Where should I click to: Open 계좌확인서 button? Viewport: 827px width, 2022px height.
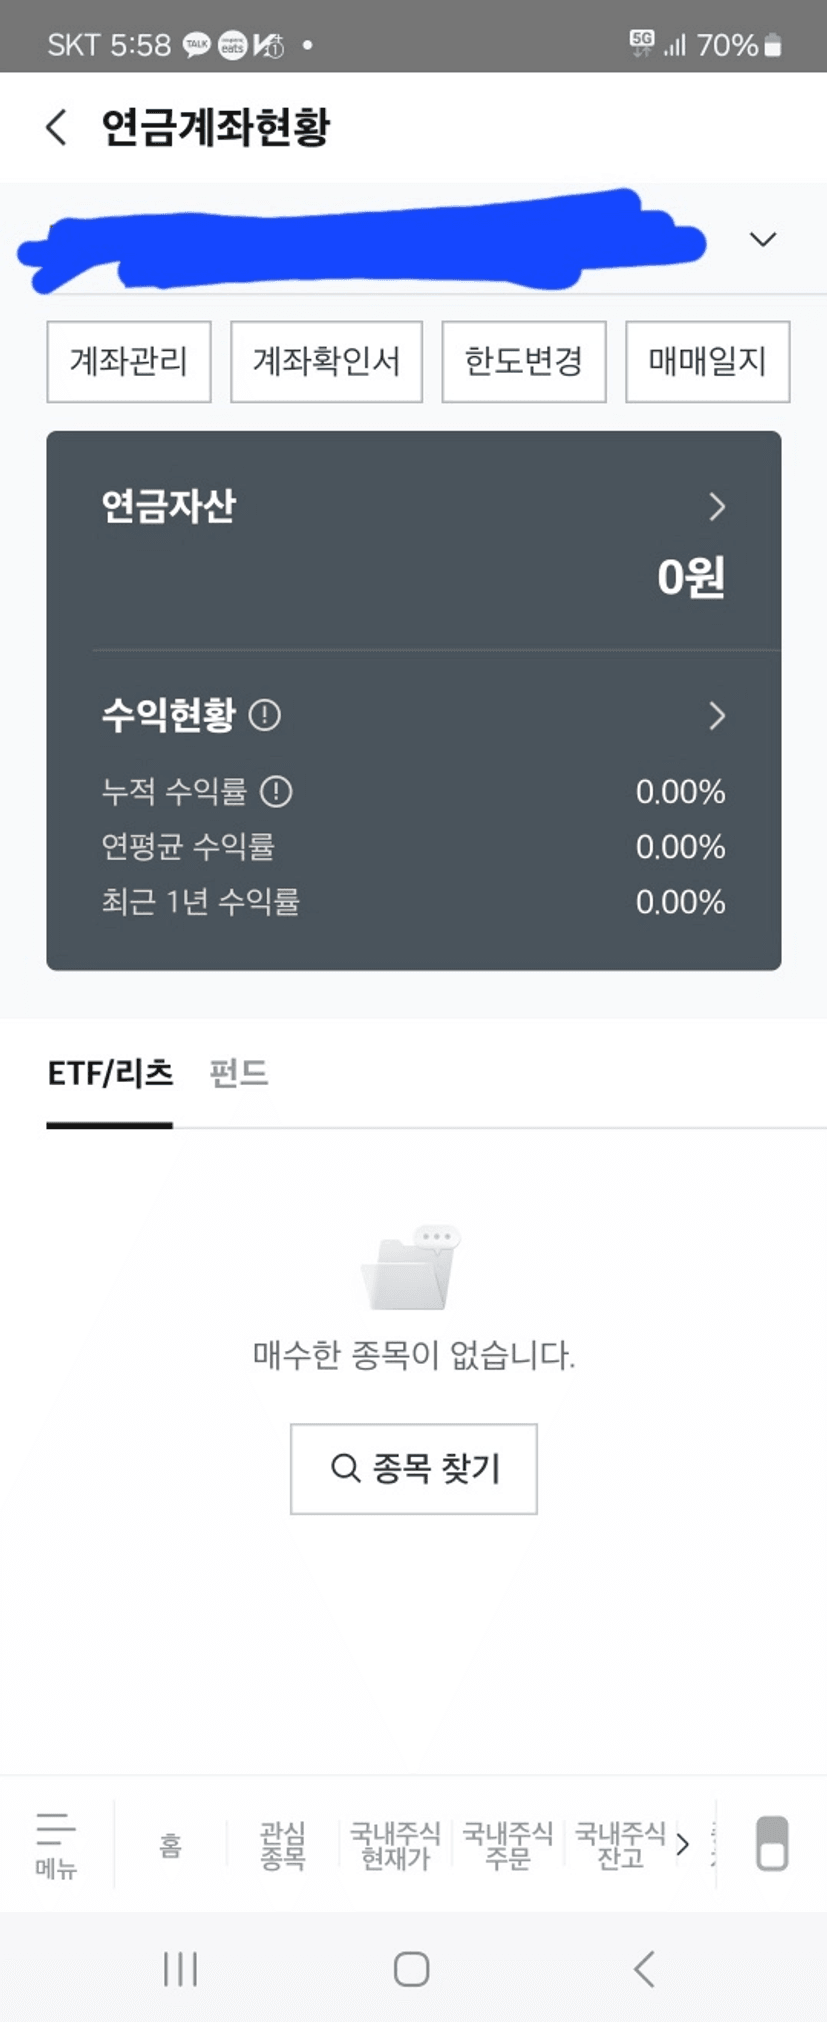tap(326, 362)
